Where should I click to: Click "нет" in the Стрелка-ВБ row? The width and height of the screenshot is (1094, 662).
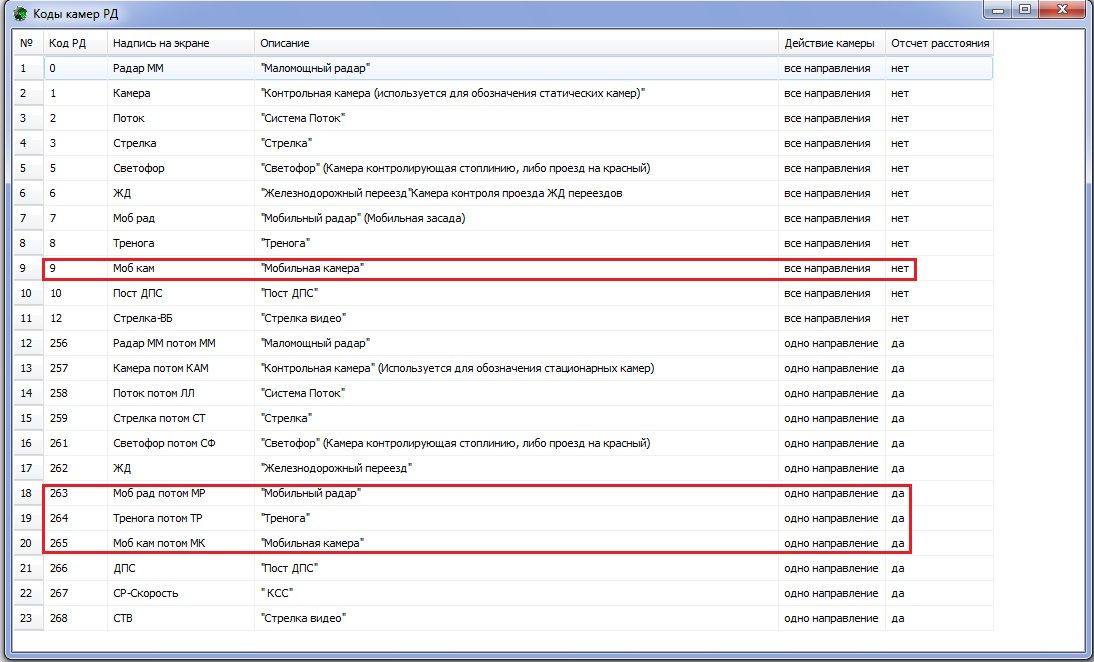pos(900,318)
